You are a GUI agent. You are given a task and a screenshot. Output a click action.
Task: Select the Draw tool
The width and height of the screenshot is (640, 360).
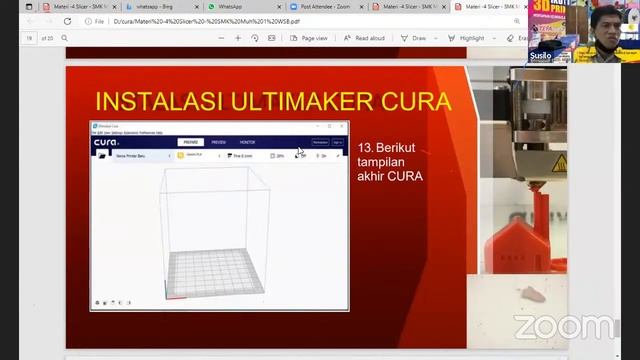click(x=413, y=38)
